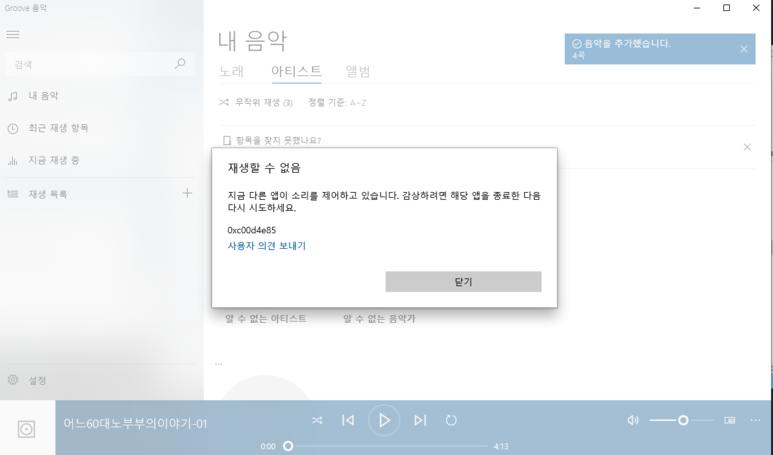The width and height of the screenshot is (773, 455).
Task: Select the error code 0xc00d4e85 text
Action: point(251,230)
